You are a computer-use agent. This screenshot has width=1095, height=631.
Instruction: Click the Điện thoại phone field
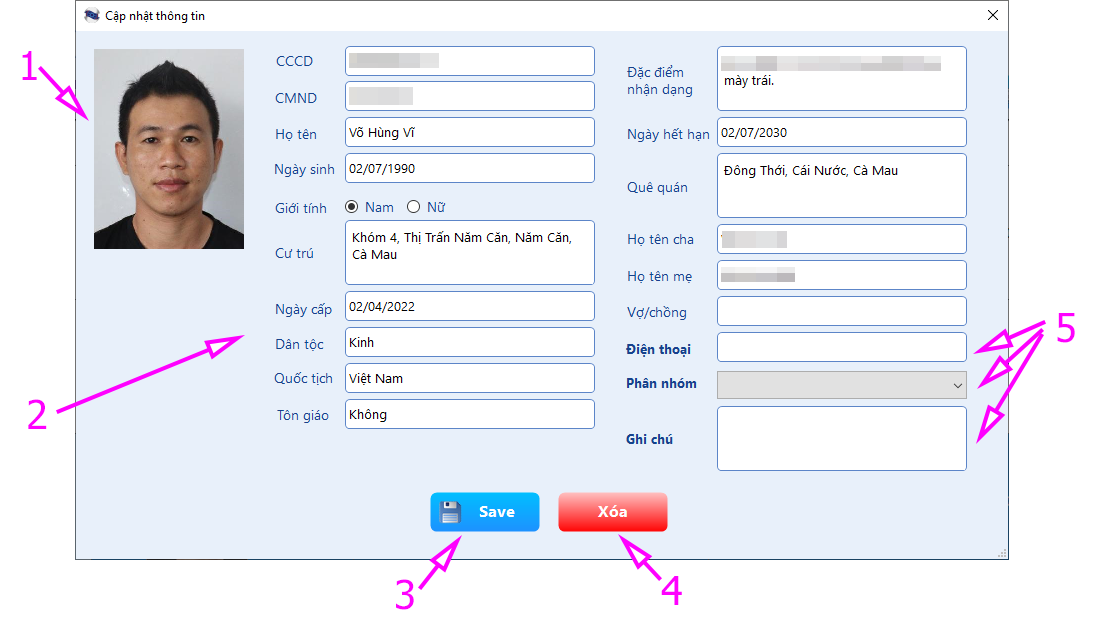pos(841,348)
